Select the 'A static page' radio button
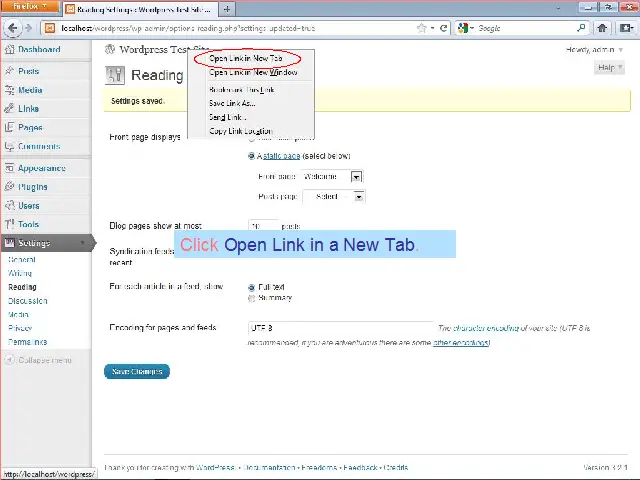This screenshot has width=640, height=480. click(x=251, y=156)
